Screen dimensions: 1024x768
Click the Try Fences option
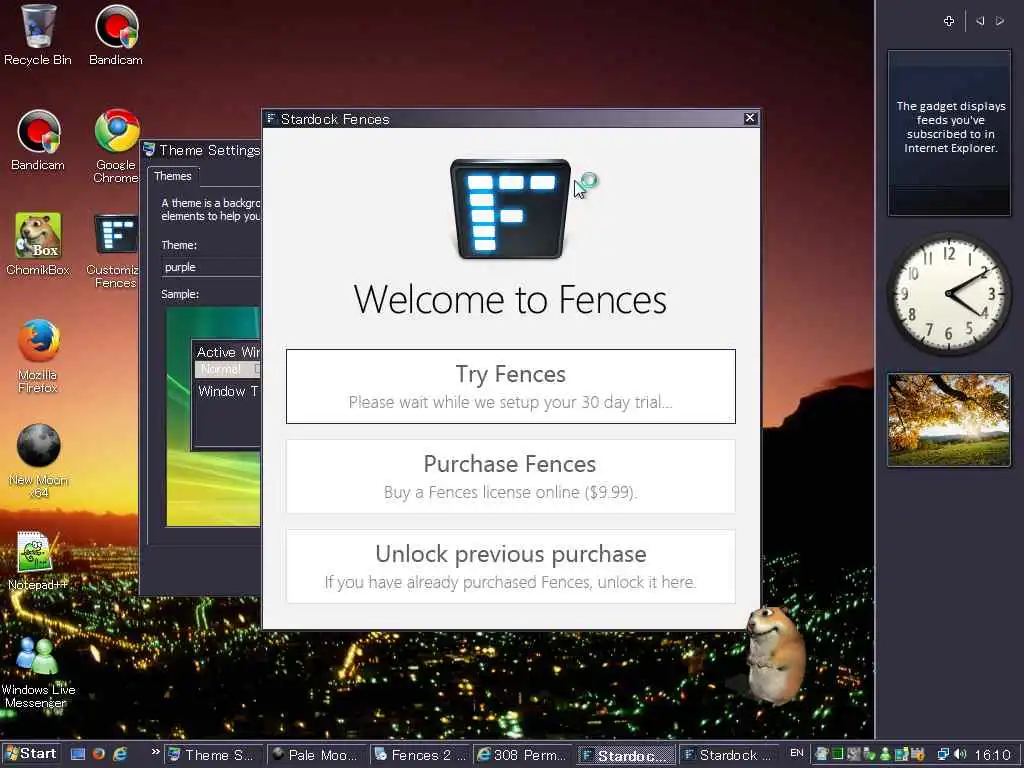point(511,387)
